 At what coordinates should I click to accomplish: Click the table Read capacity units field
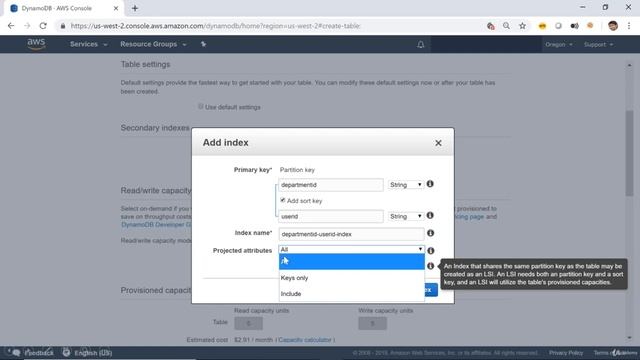coord(248,323)
